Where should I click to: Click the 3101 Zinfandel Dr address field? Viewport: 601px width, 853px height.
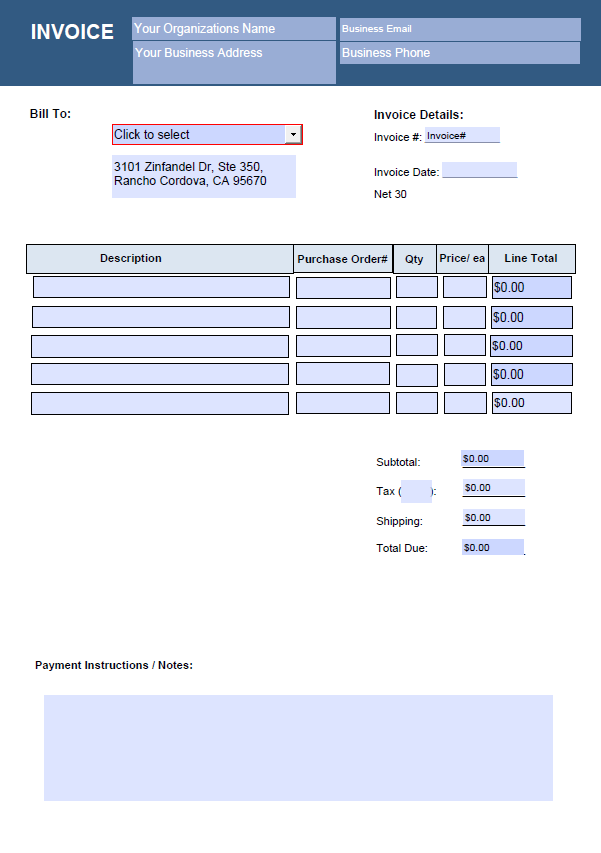pyautogui.click(x=204, y=176)
